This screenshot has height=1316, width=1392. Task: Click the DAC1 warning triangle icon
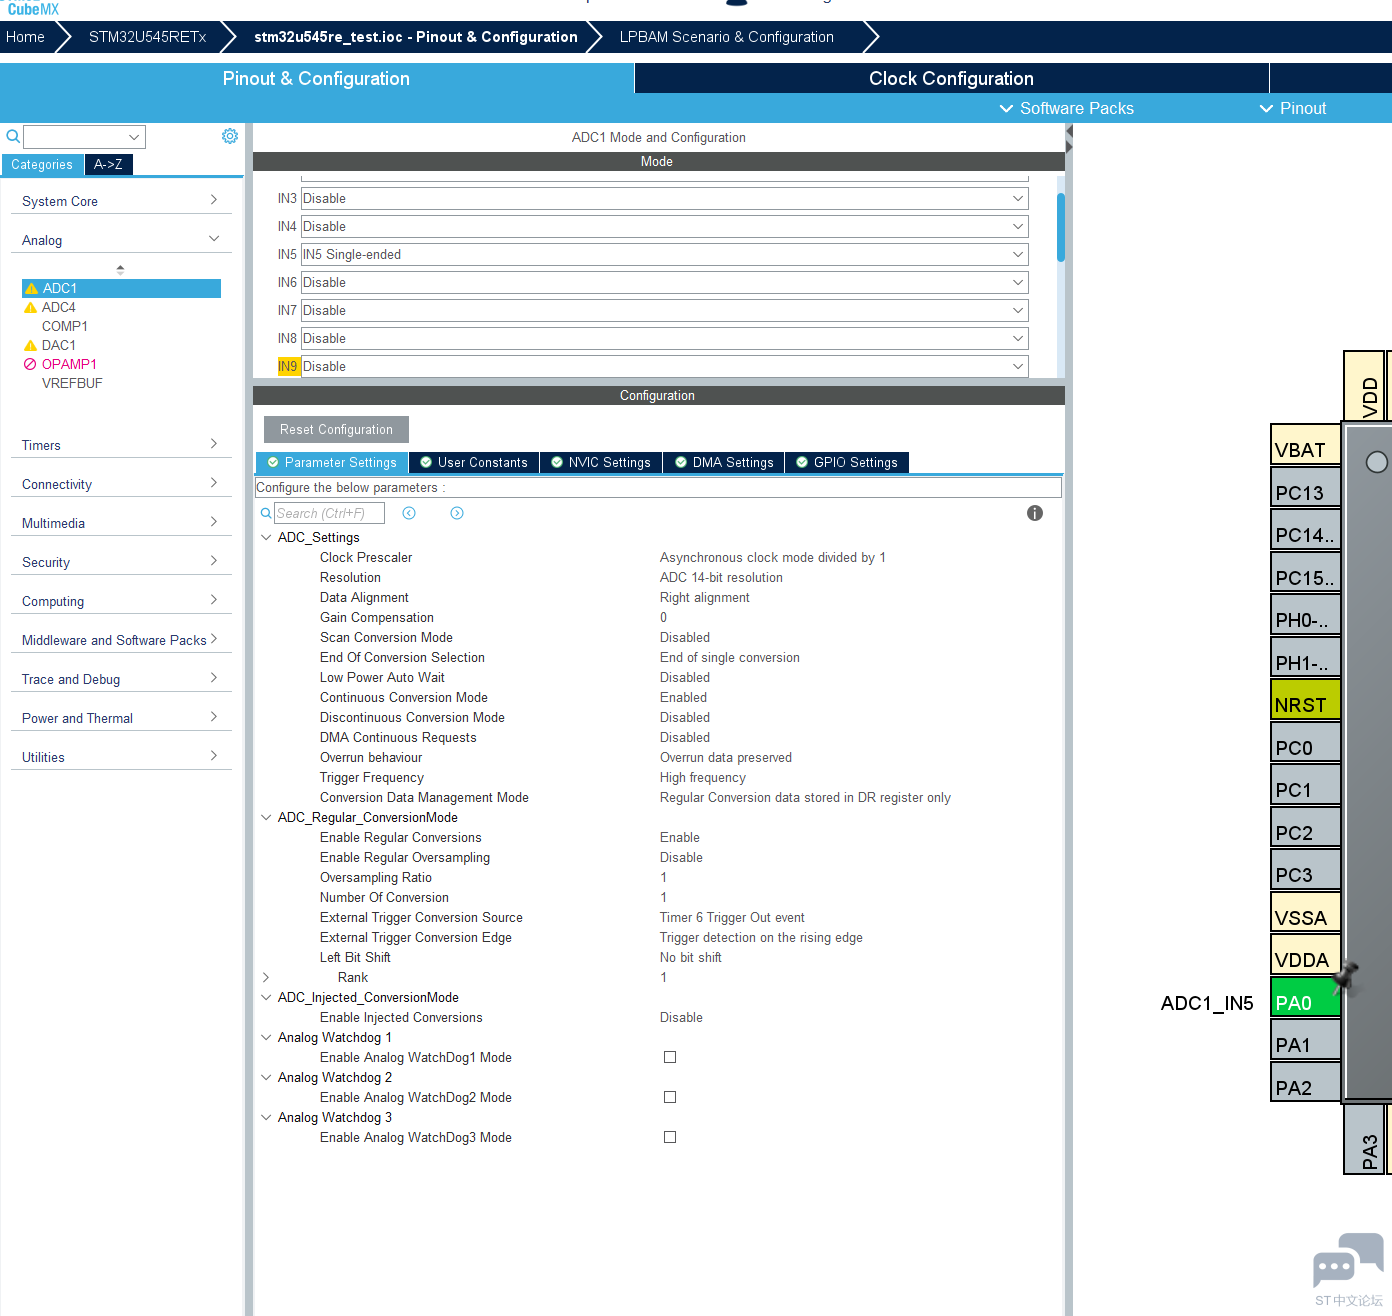30,346
